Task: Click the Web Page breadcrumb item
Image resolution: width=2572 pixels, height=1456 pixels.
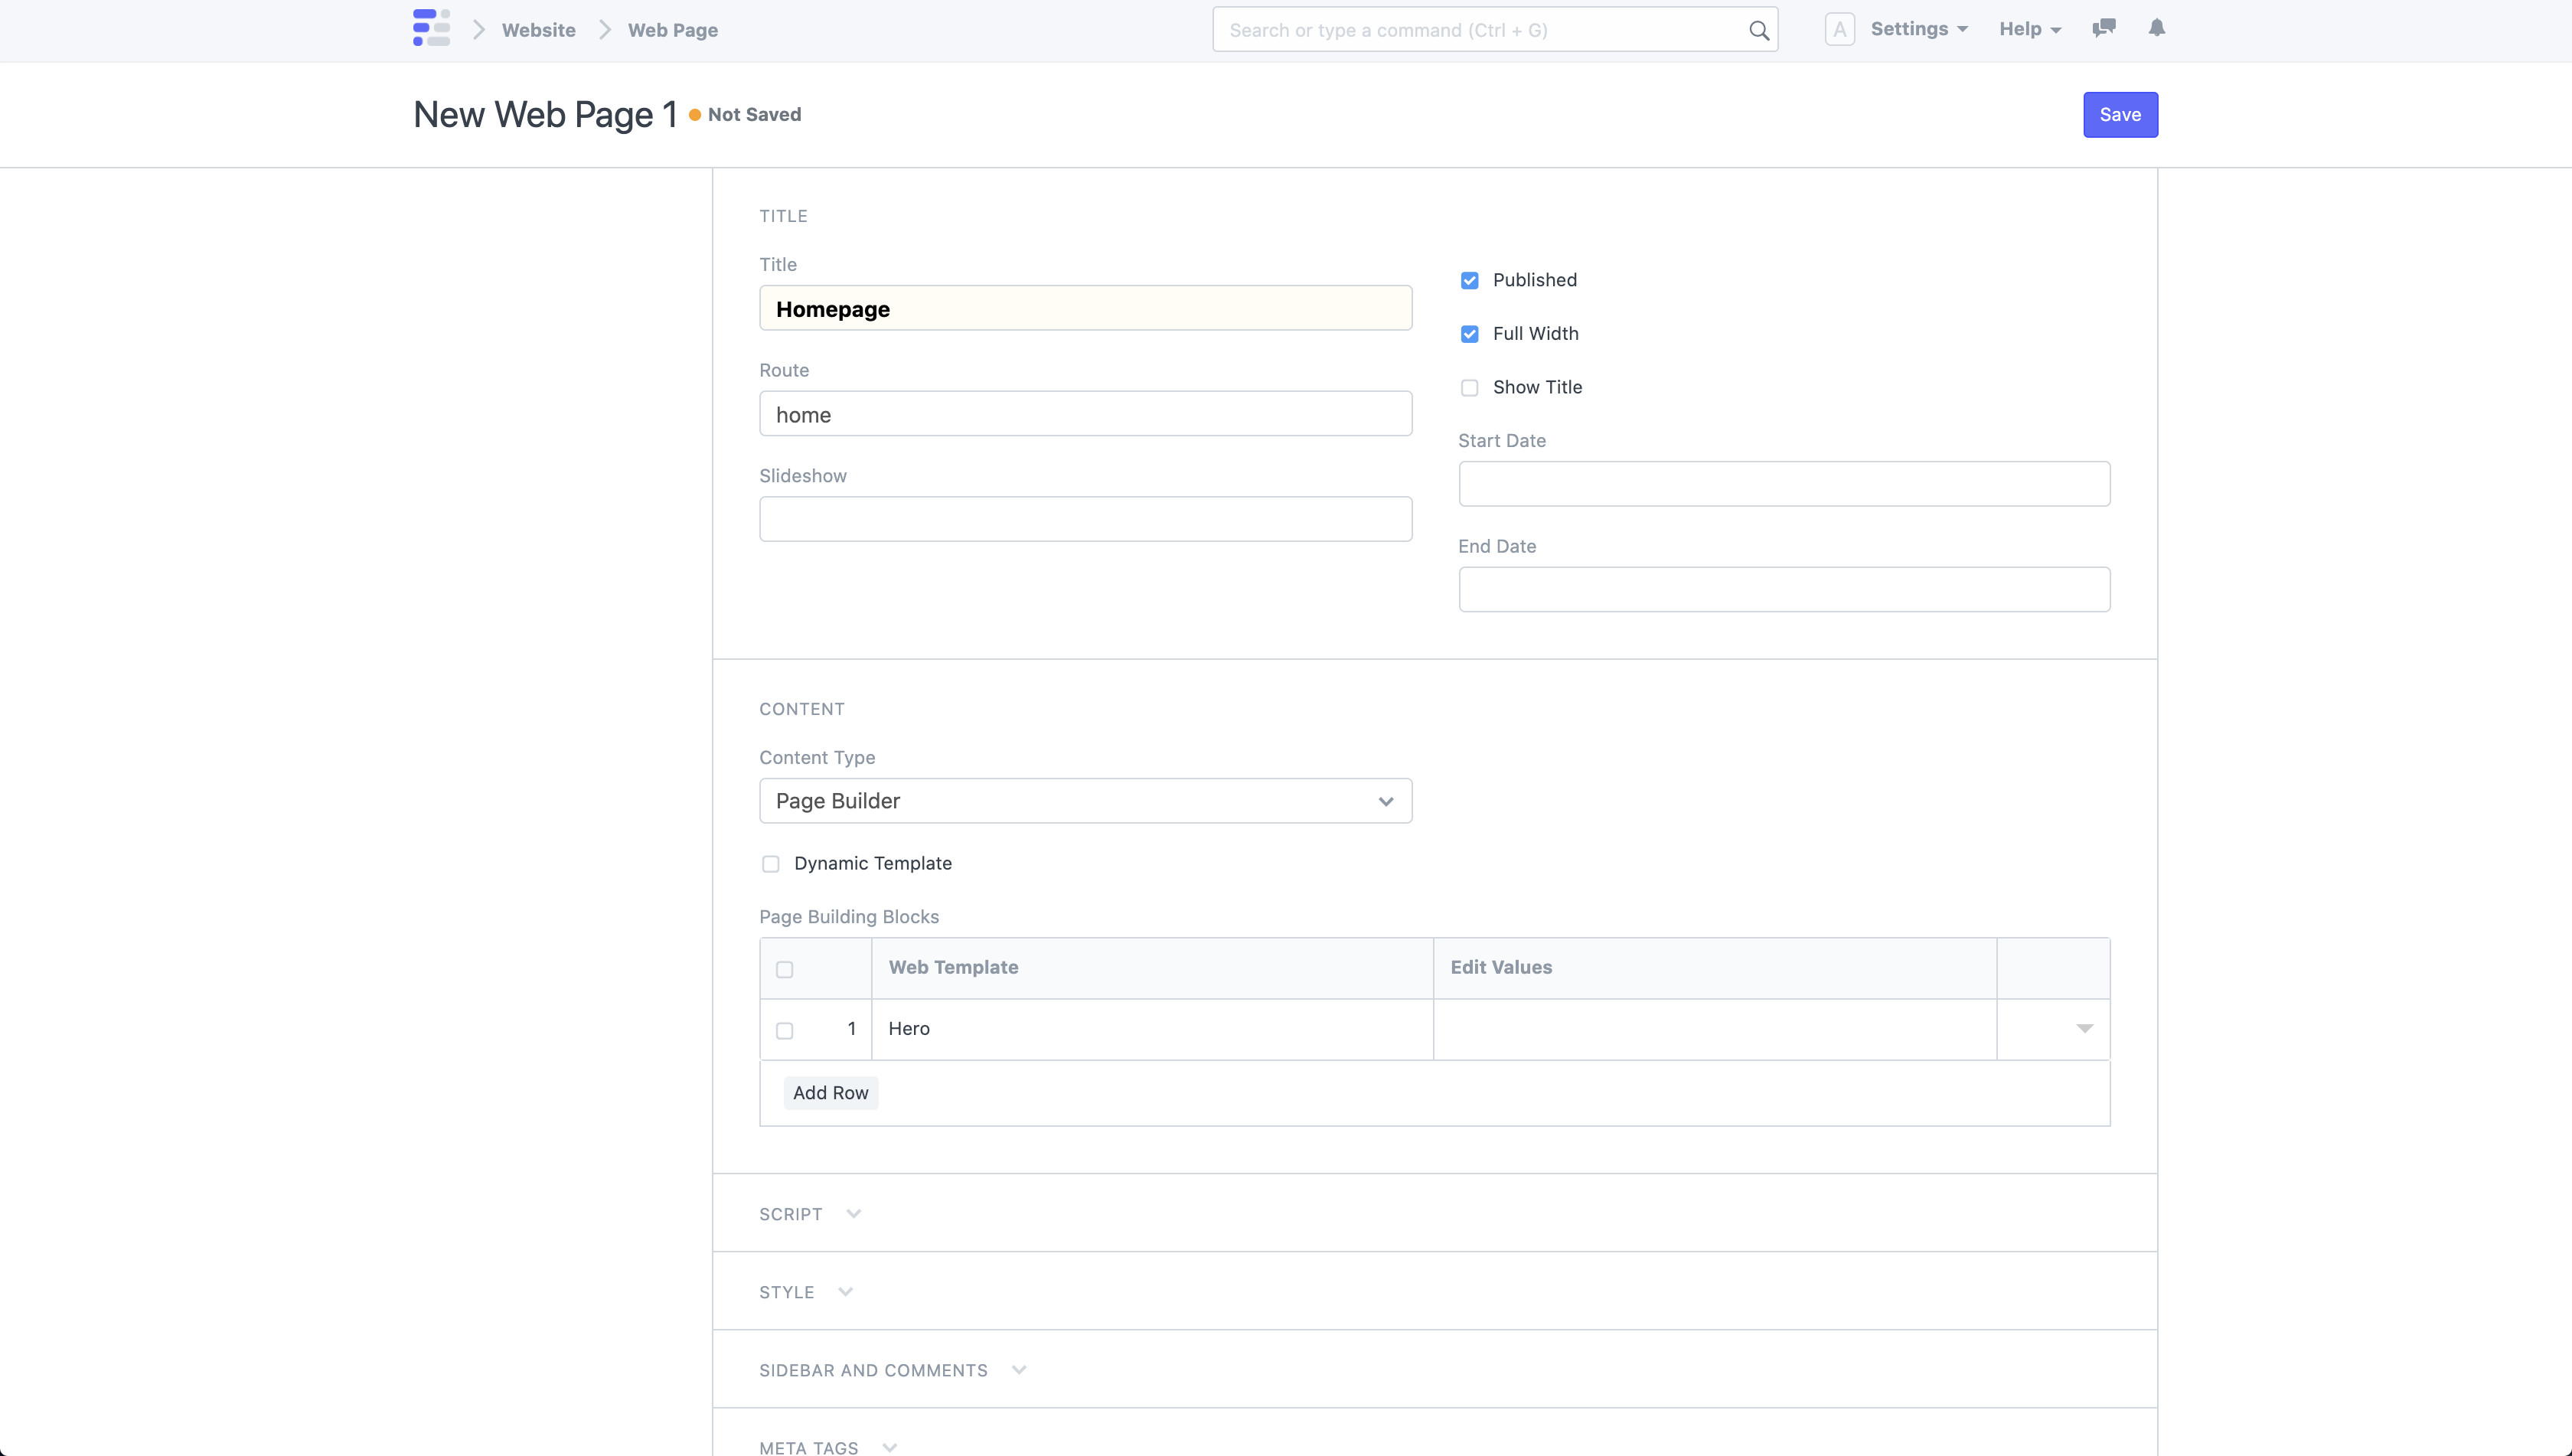Action: click(x=673, y=30)
